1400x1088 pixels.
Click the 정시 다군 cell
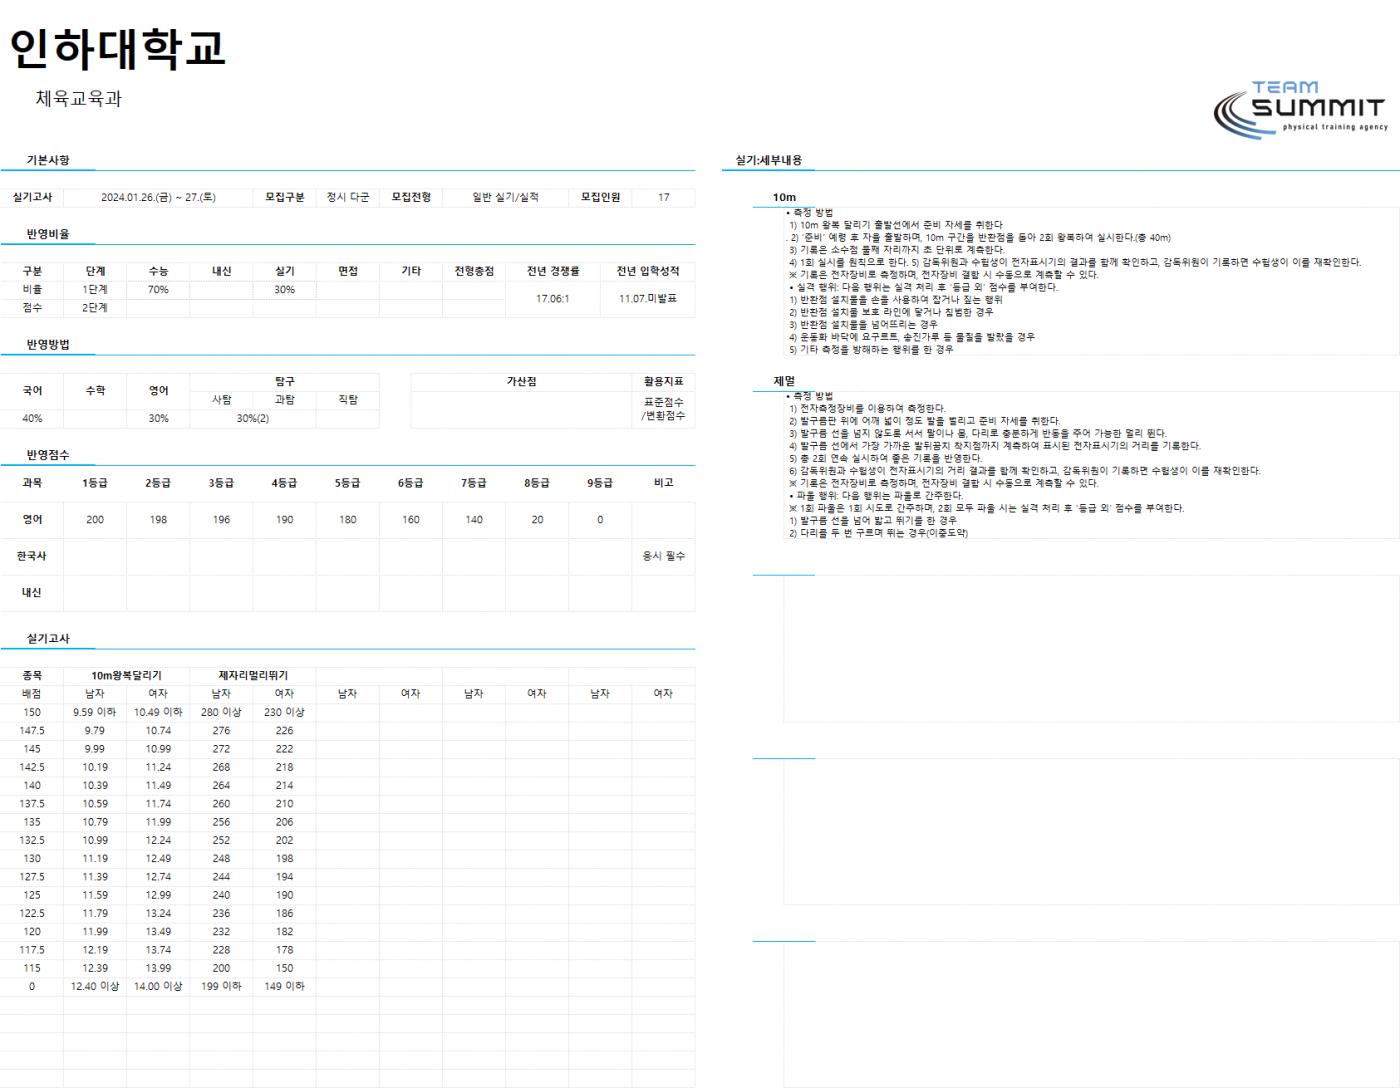348,197
